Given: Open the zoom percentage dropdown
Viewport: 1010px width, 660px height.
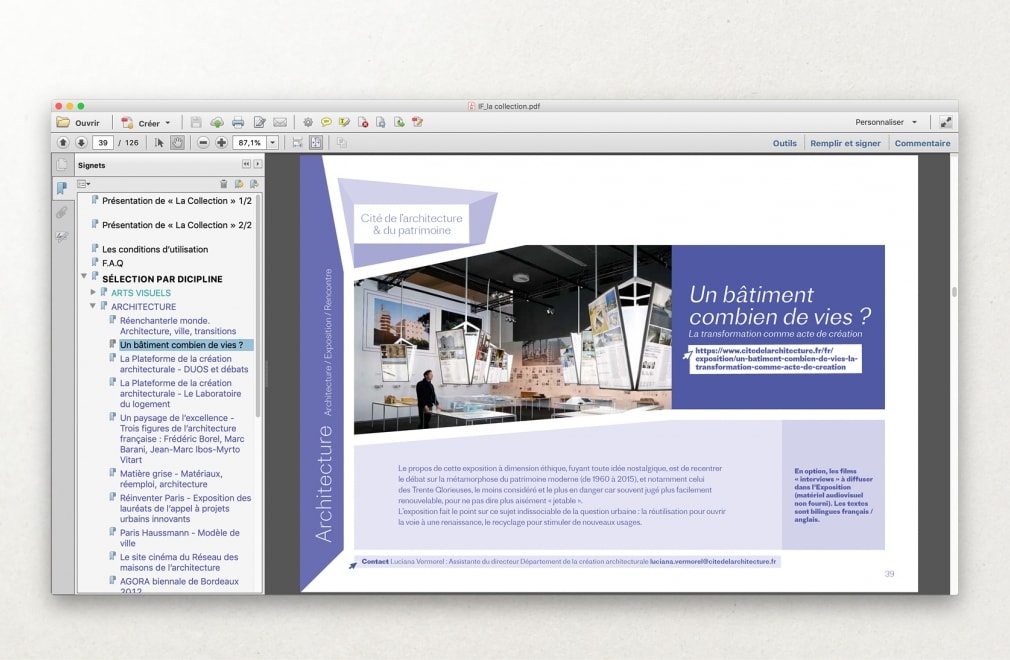Looking at the screenshot, I should tap(272, 142).
